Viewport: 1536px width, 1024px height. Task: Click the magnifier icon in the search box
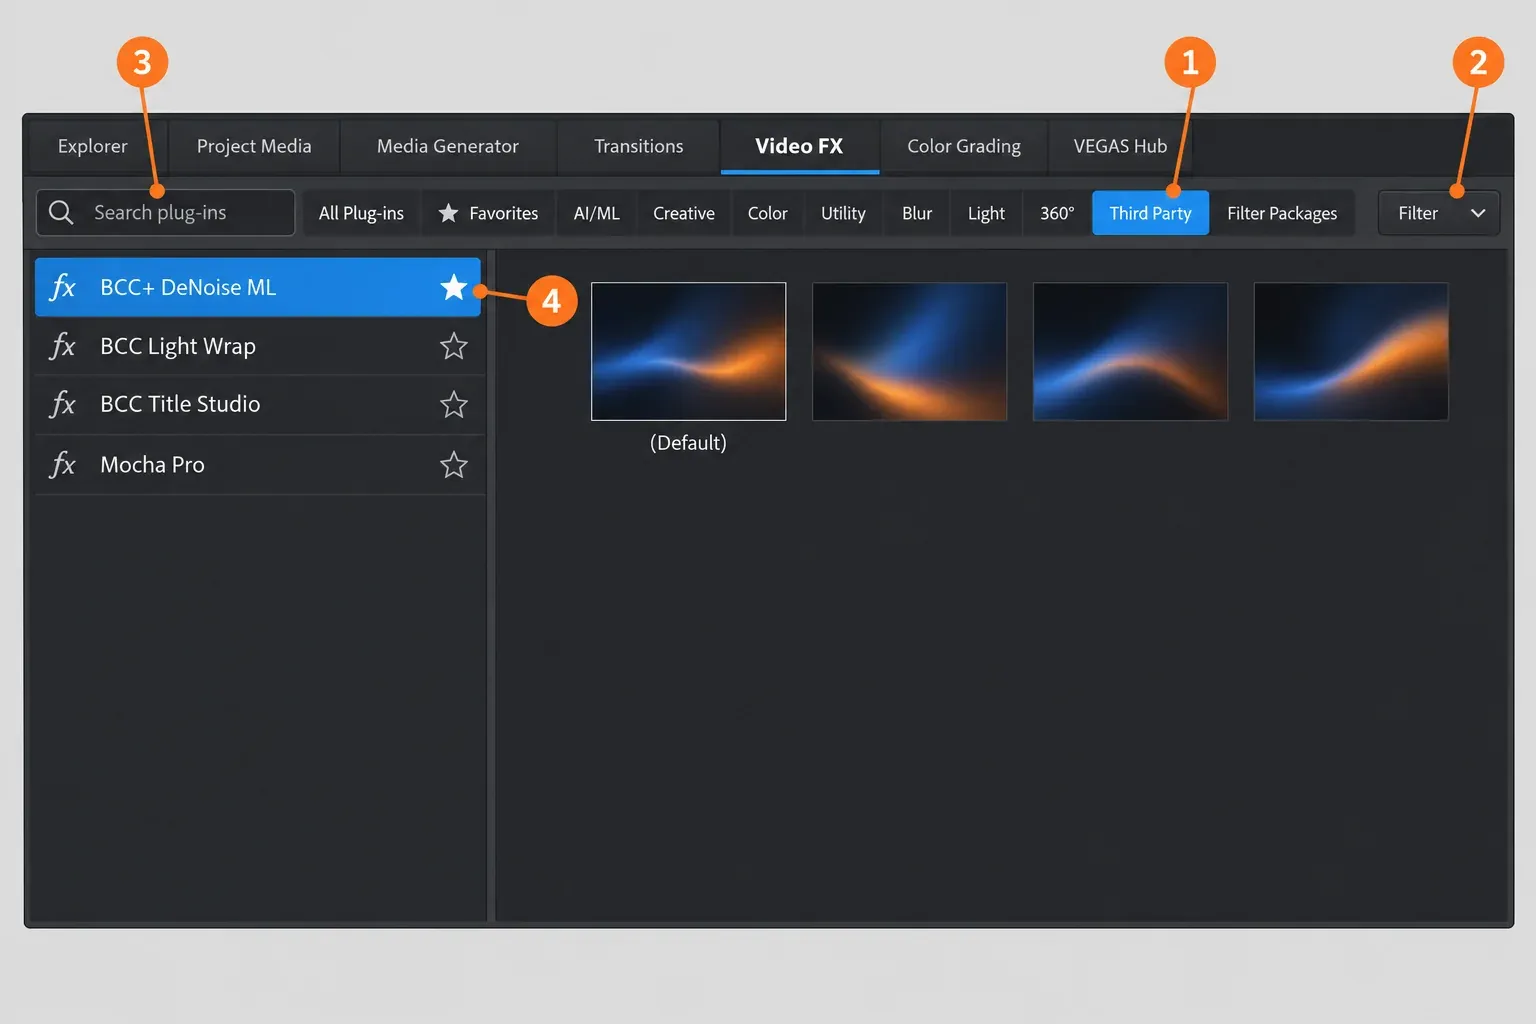point(61,212)
